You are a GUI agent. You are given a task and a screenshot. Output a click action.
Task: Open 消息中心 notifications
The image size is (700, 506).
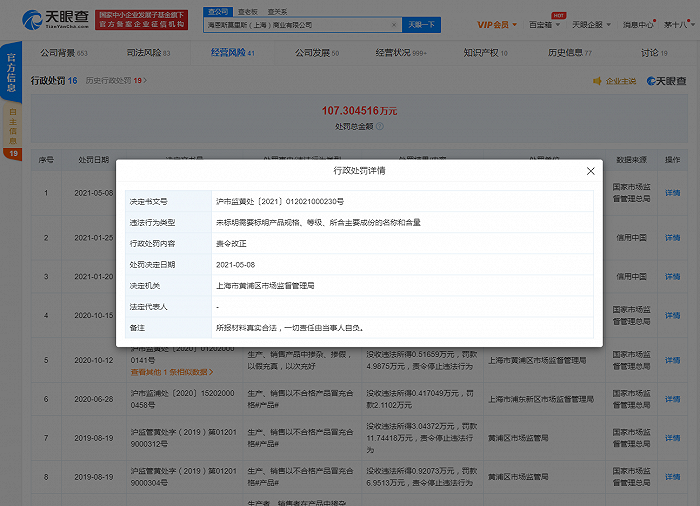point(638,25)
